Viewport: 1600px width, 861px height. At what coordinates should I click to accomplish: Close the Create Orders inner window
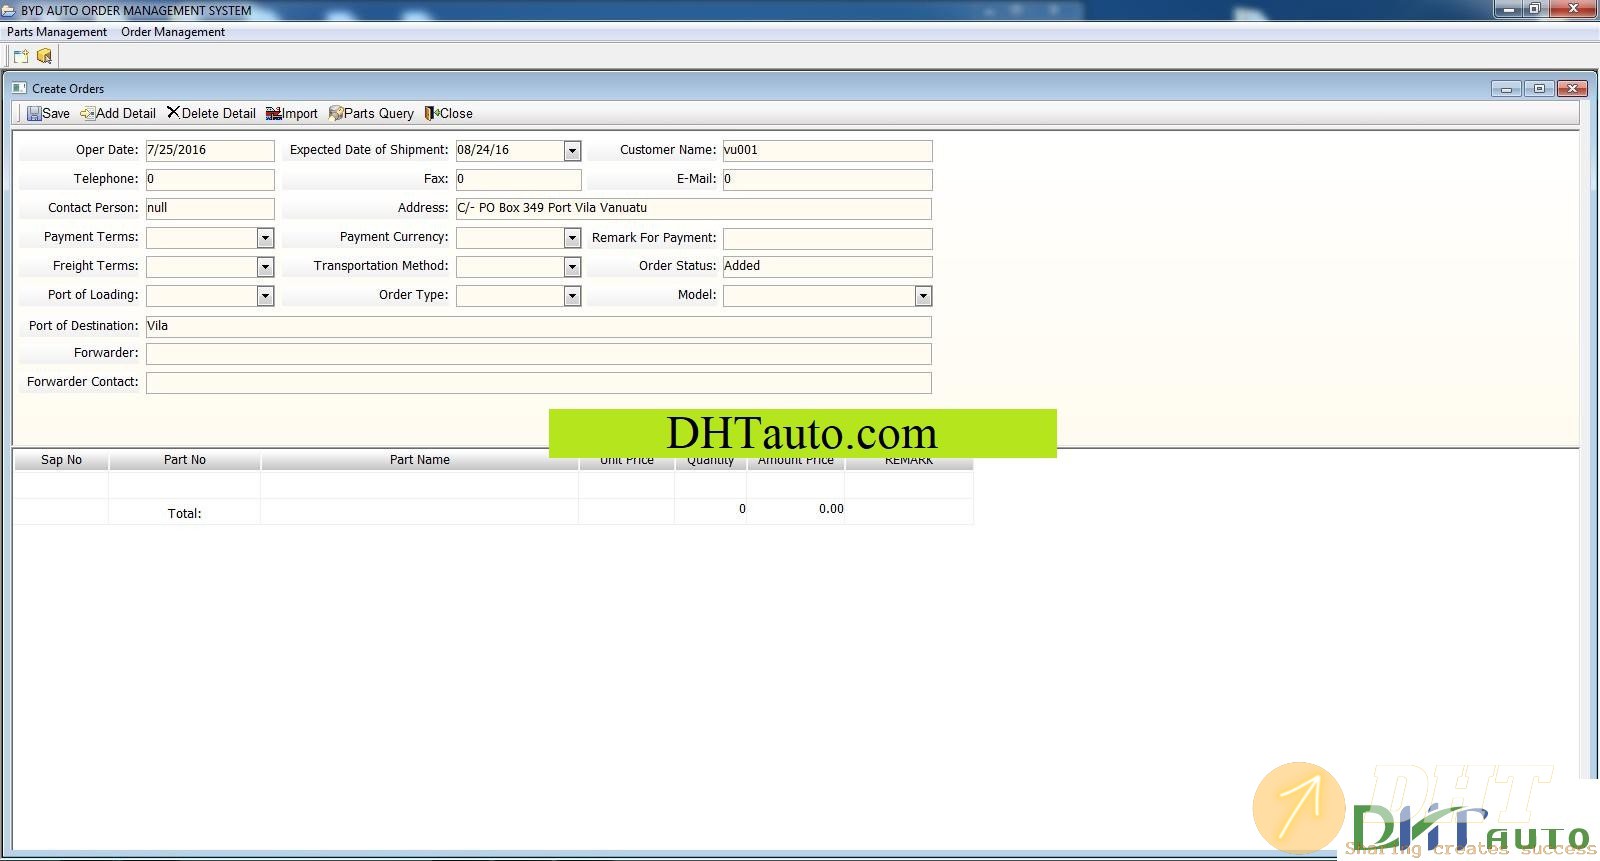point(1573,89)
